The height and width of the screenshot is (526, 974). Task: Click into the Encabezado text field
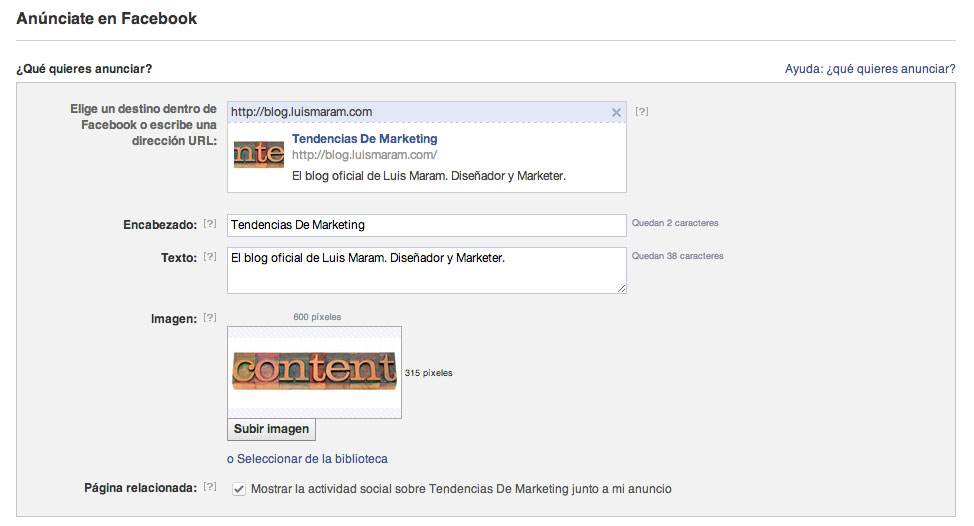click(x=426, y=225)
